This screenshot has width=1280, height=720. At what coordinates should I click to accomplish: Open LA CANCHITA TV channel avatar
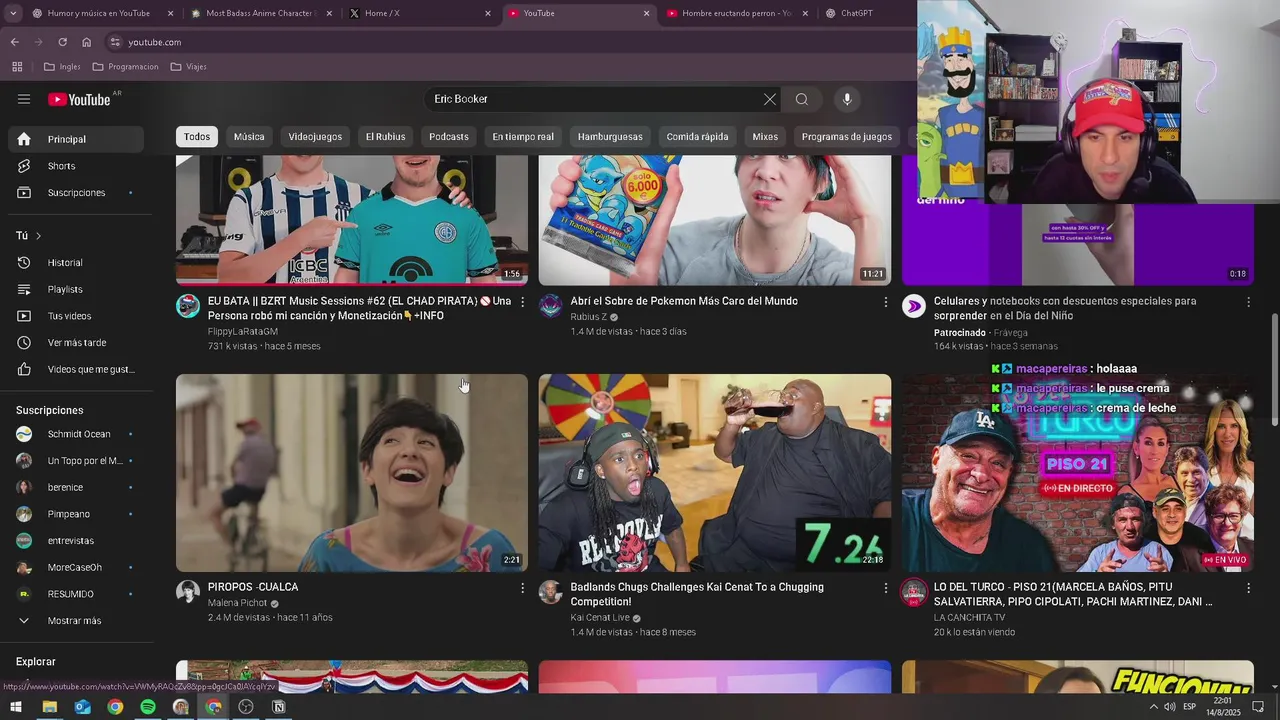click(x=914, y=592)
